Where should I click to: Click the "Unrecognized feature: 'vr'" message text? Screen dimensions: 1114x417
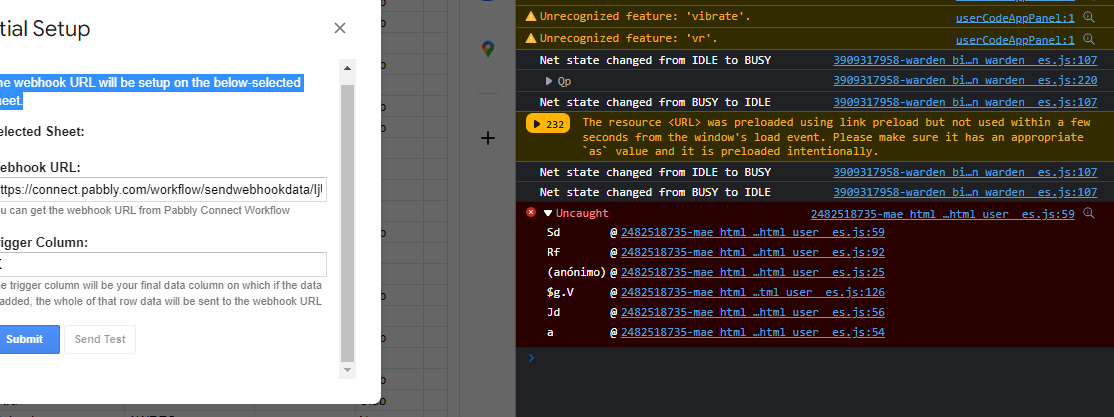[628, 38]
